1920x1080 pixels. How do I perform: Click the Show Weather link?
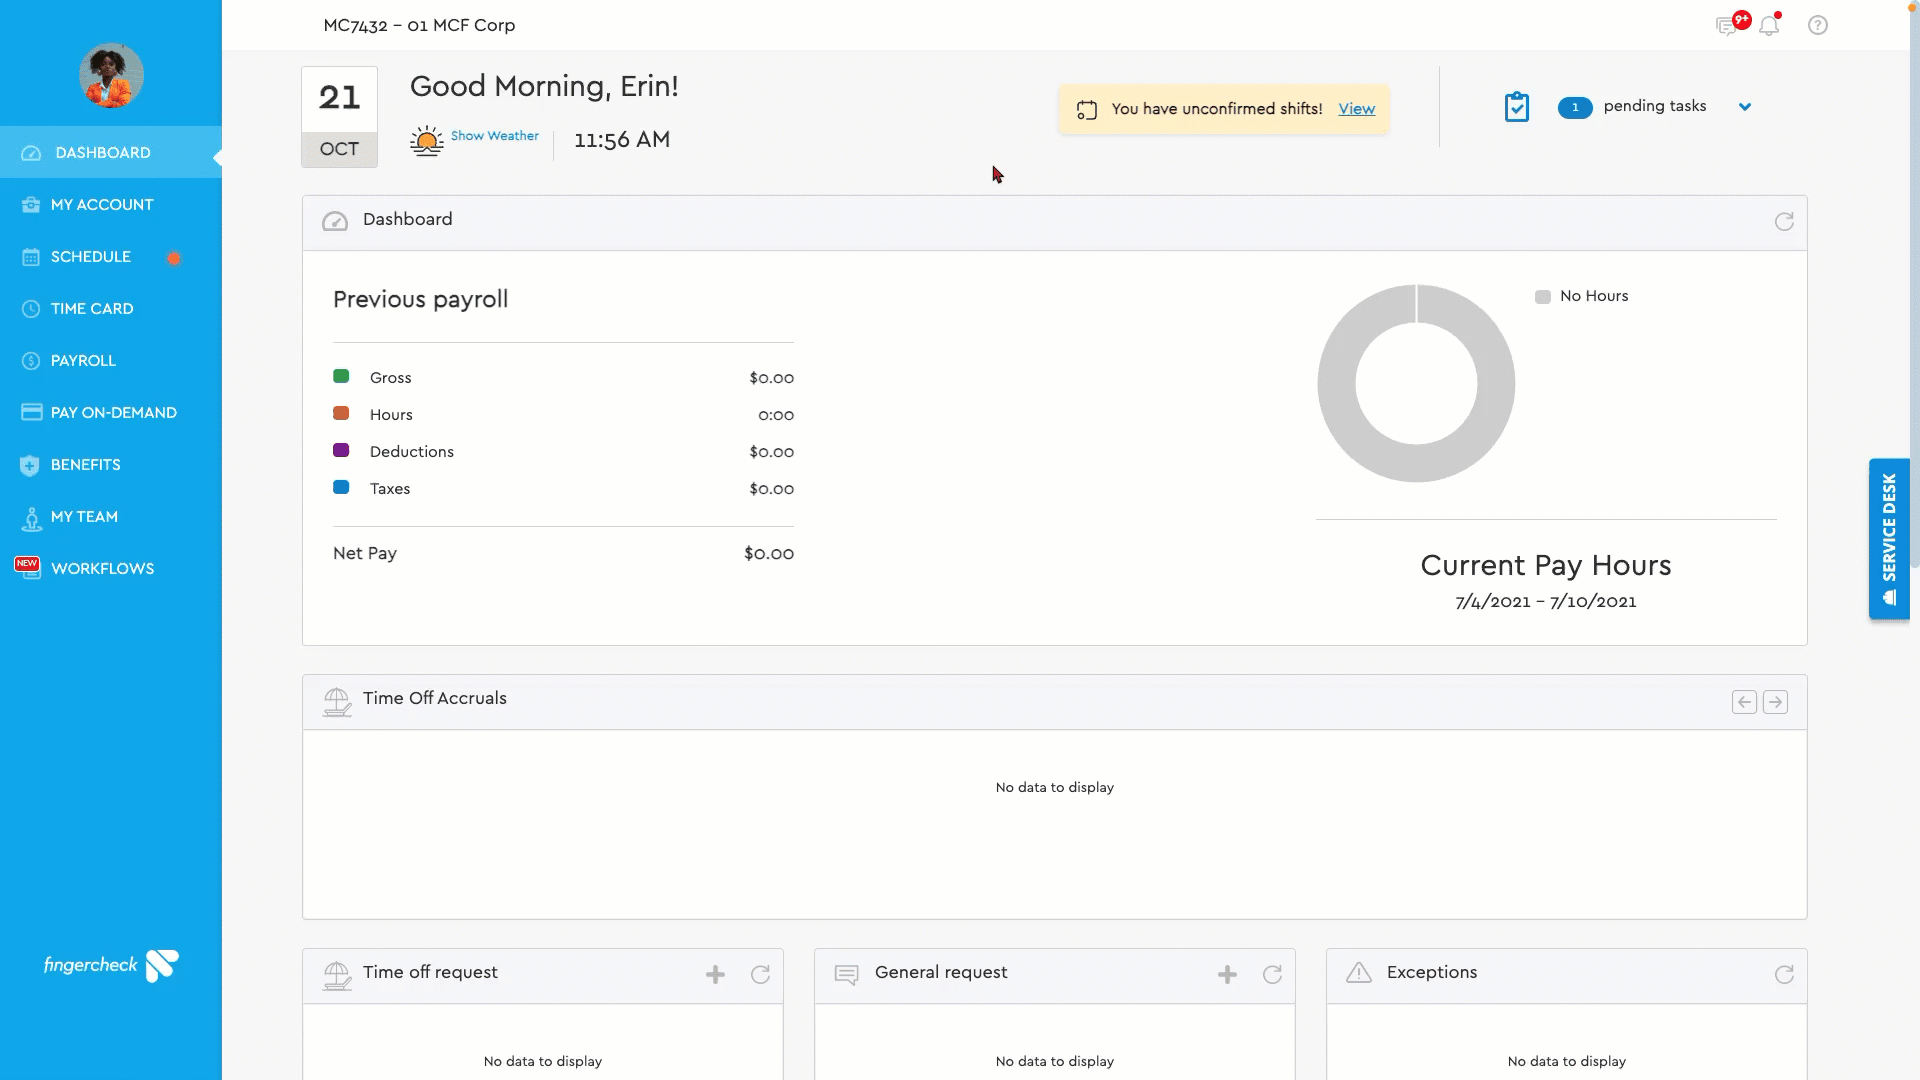pyautogui.click(x=494, y=136)
